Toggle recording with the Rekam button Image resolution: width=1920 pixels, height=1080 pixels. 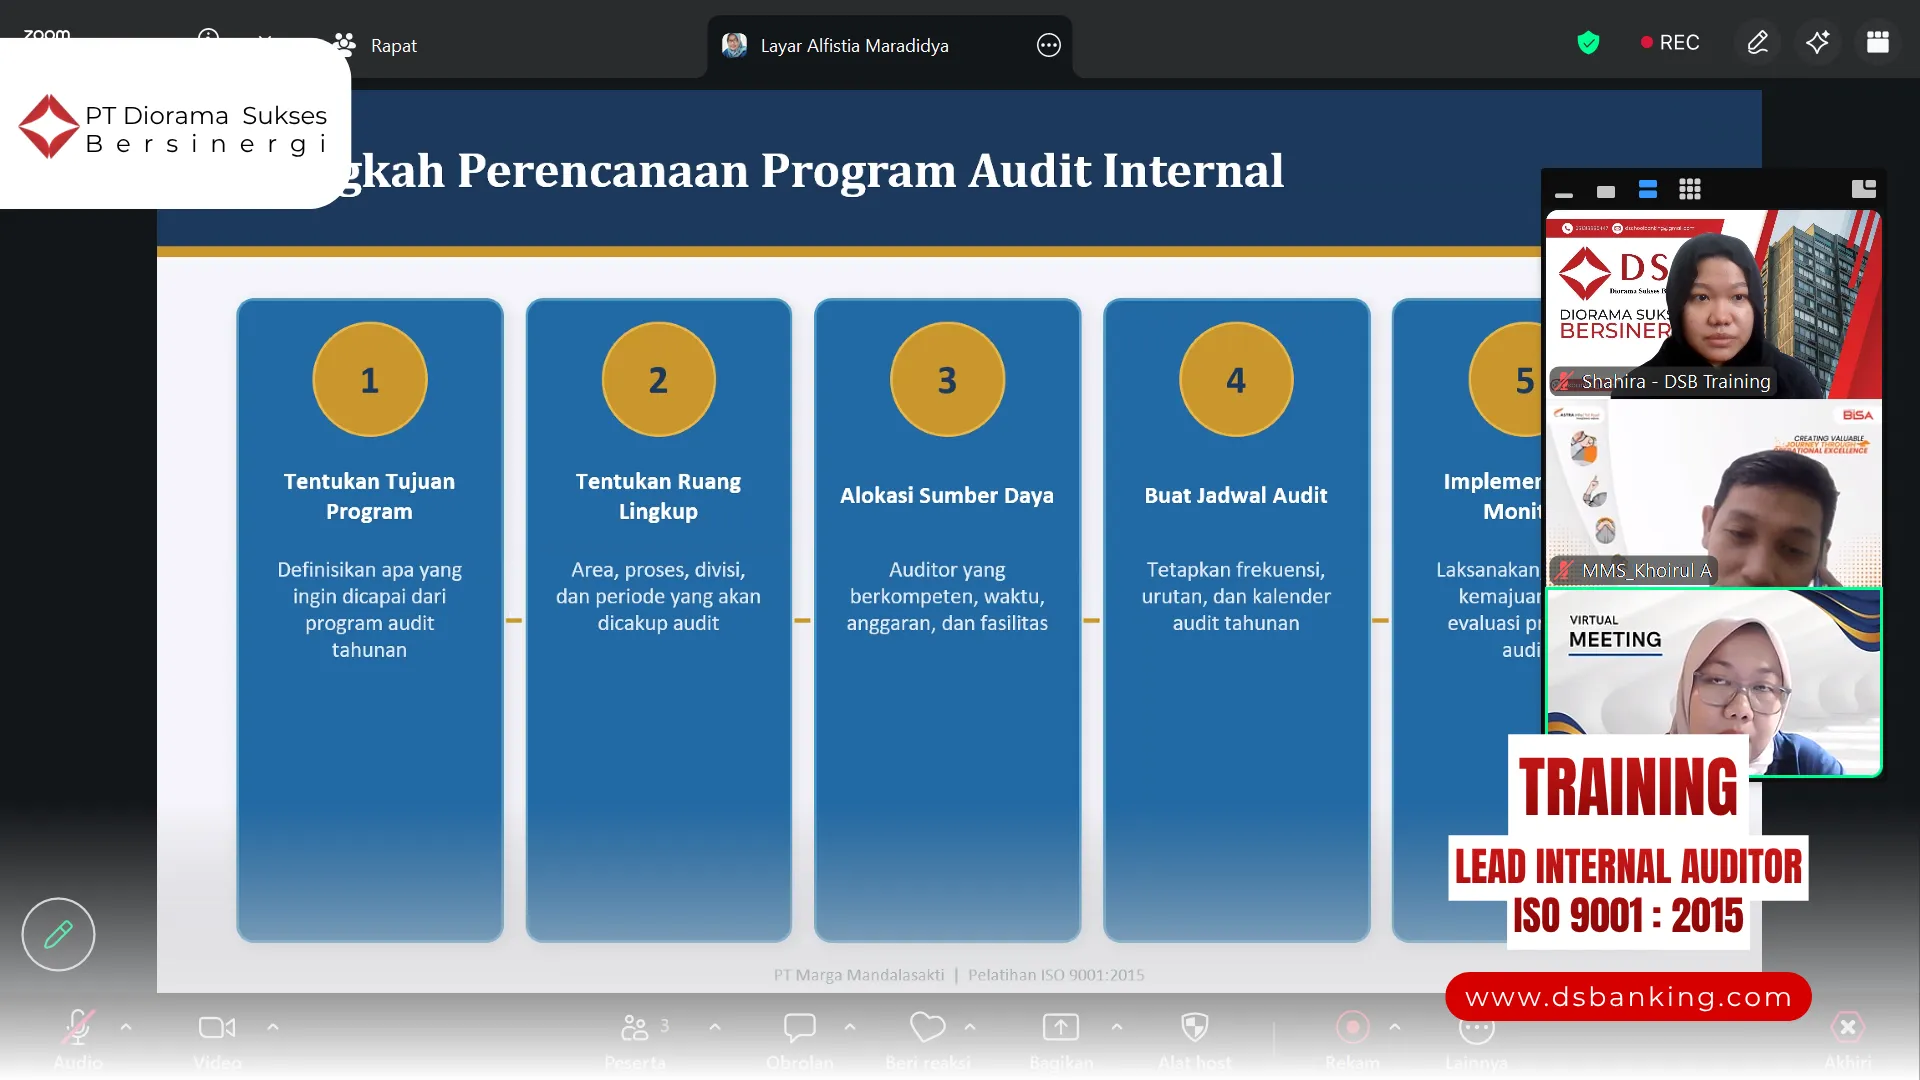[1353, 1027]
